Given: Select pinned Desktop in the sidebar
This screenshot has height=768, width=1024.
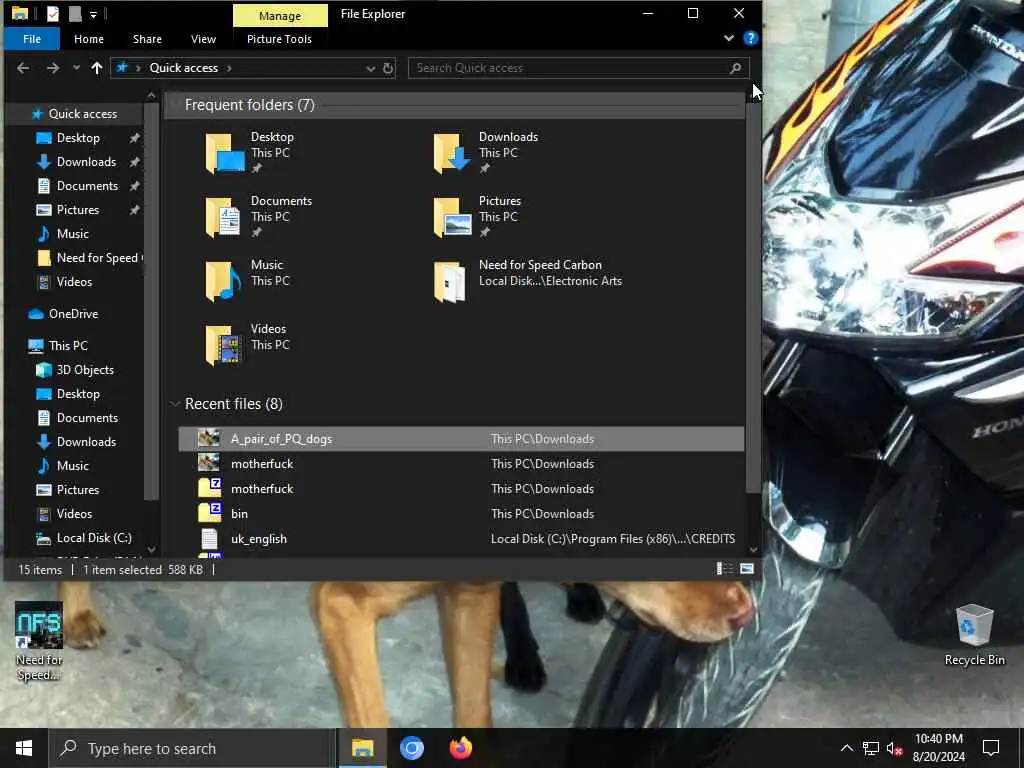Looking at the screenshot, I should pos(78,138).
